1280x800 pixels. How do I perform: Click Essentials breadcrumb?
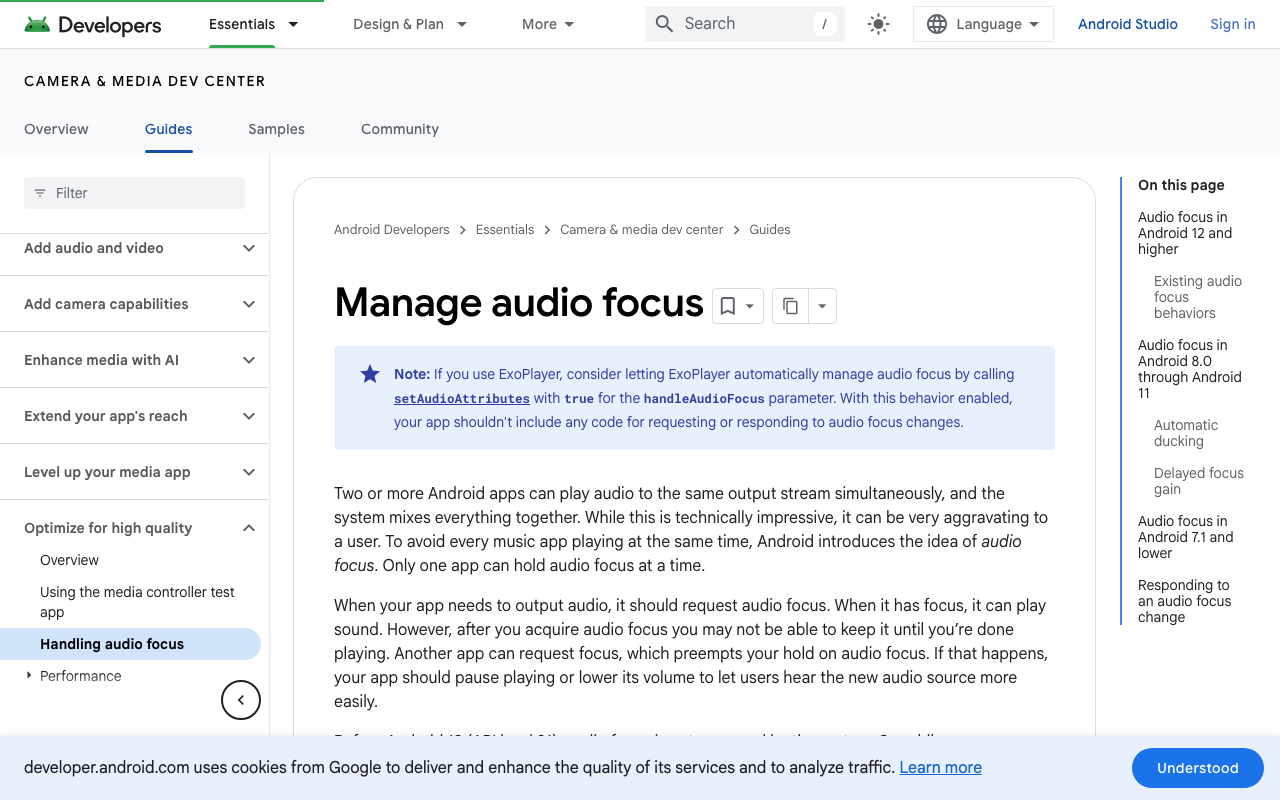coord(505,230)
